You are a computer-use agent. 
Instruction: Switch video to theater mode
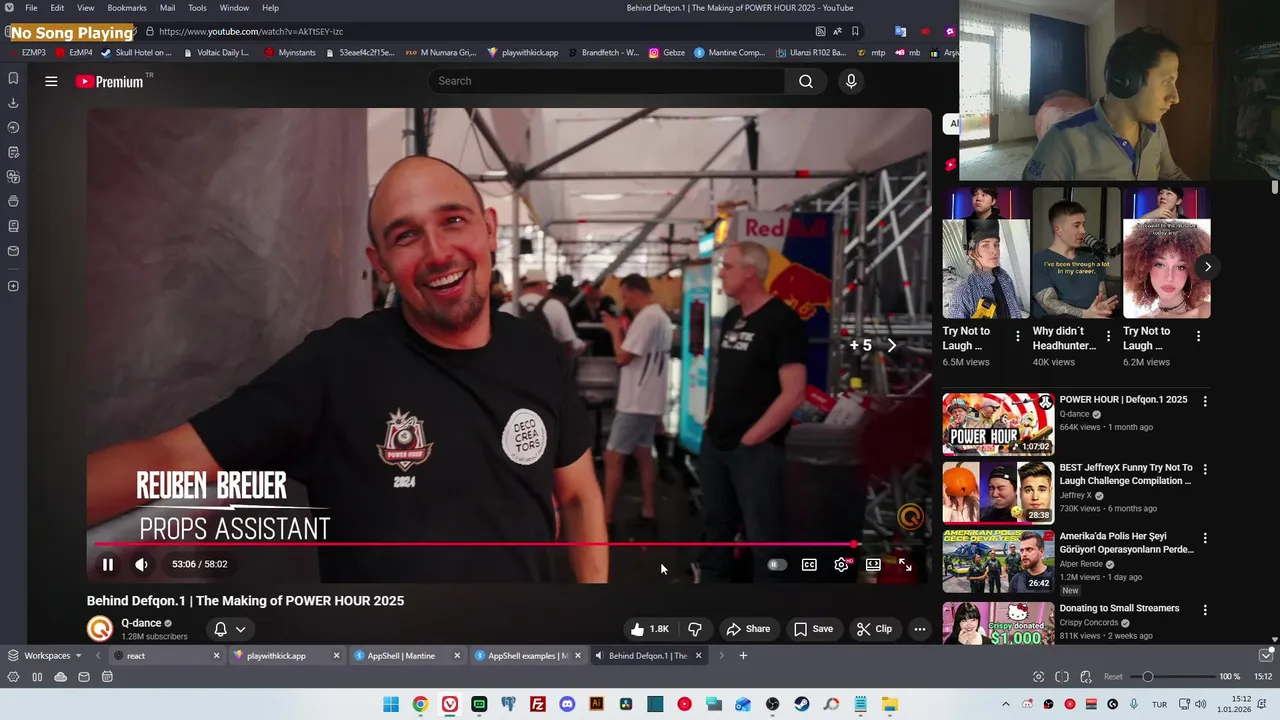point(873,565)
